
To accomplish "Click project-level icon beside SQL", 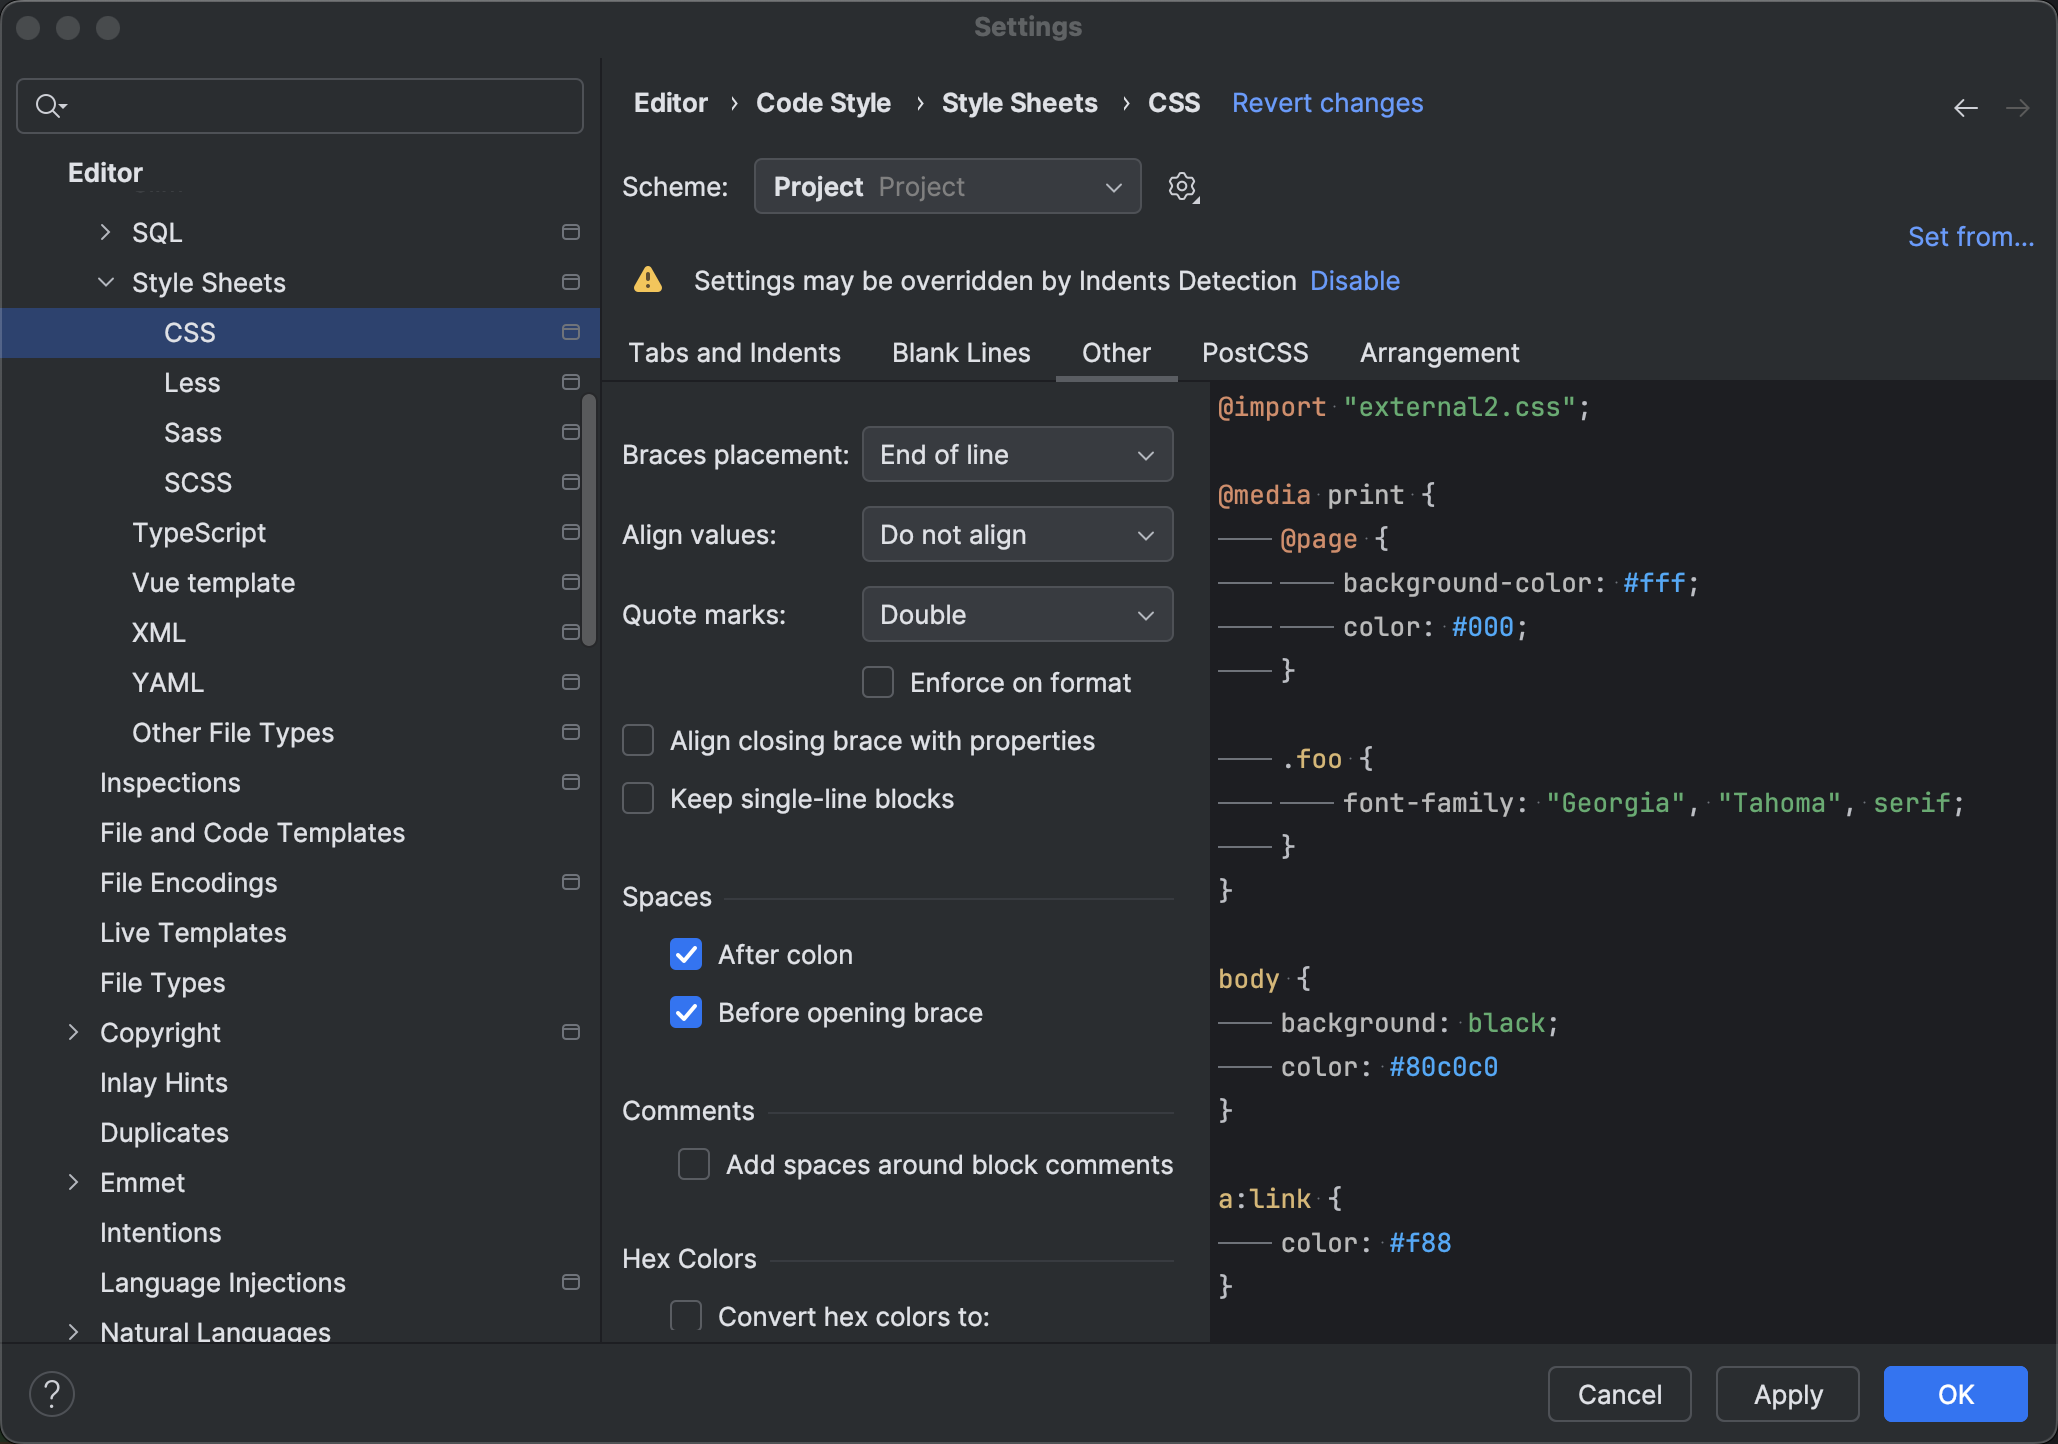I will (571, 232).
